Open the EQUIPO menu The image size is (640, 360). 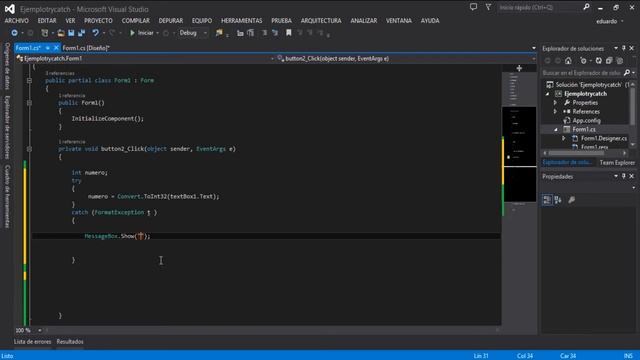[202, 20]
